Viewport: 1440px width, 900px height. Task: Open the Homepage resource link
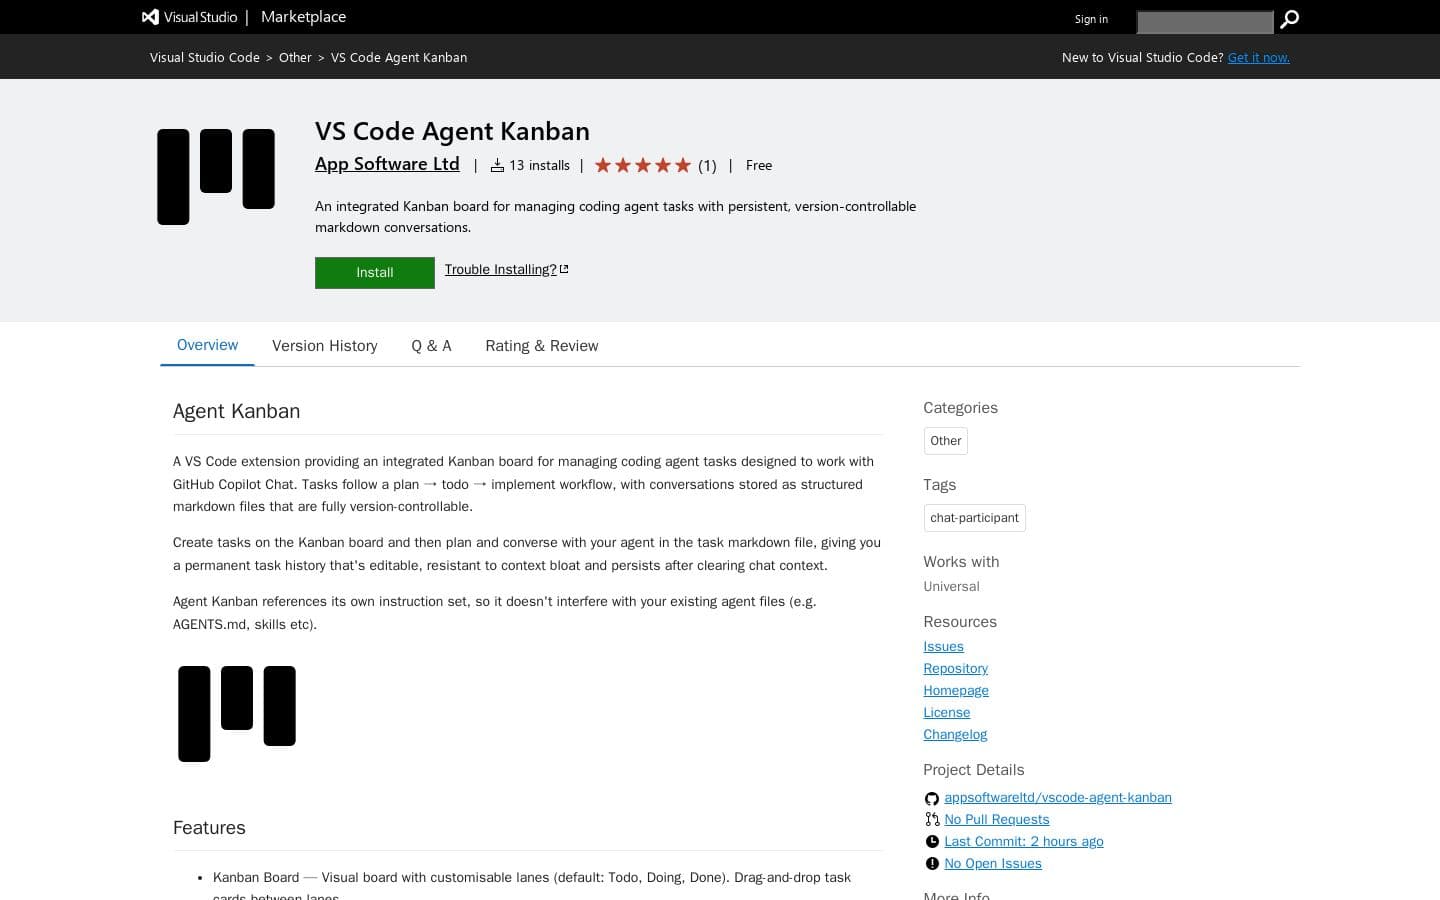click(956, 691)
